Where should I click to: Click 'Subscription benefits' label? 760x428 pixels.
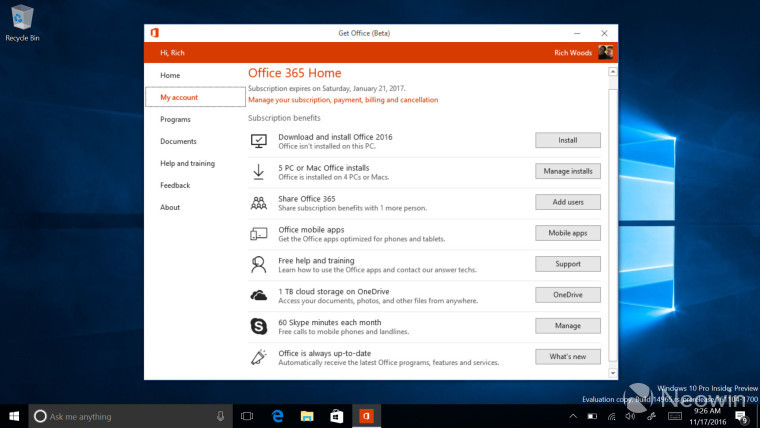click(284, 118)
